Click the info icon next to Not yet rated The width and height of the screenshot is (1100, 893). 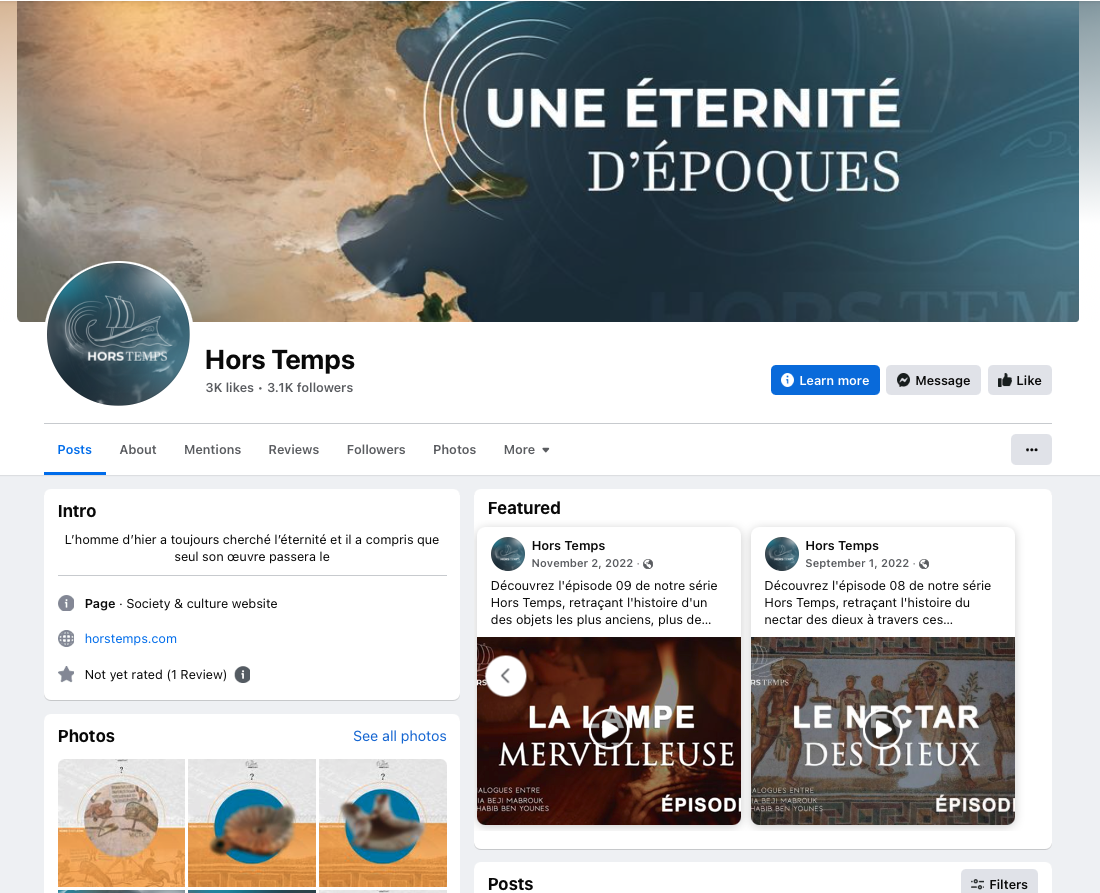coord(243,675)
